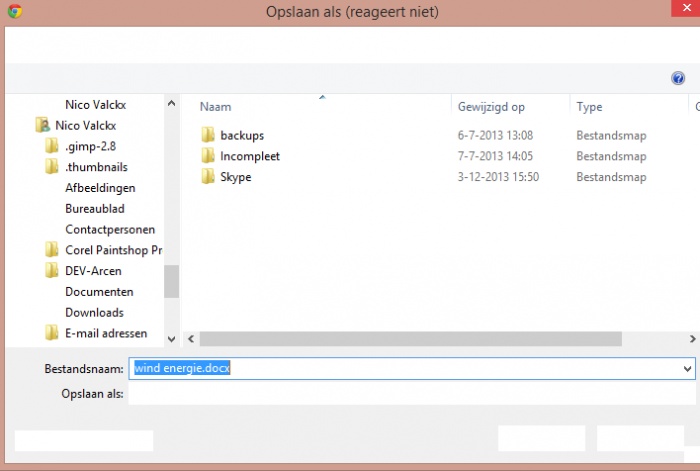Click the E-mail adressen folder icon
The image size is (700, 471).
[x=52, y=333]
